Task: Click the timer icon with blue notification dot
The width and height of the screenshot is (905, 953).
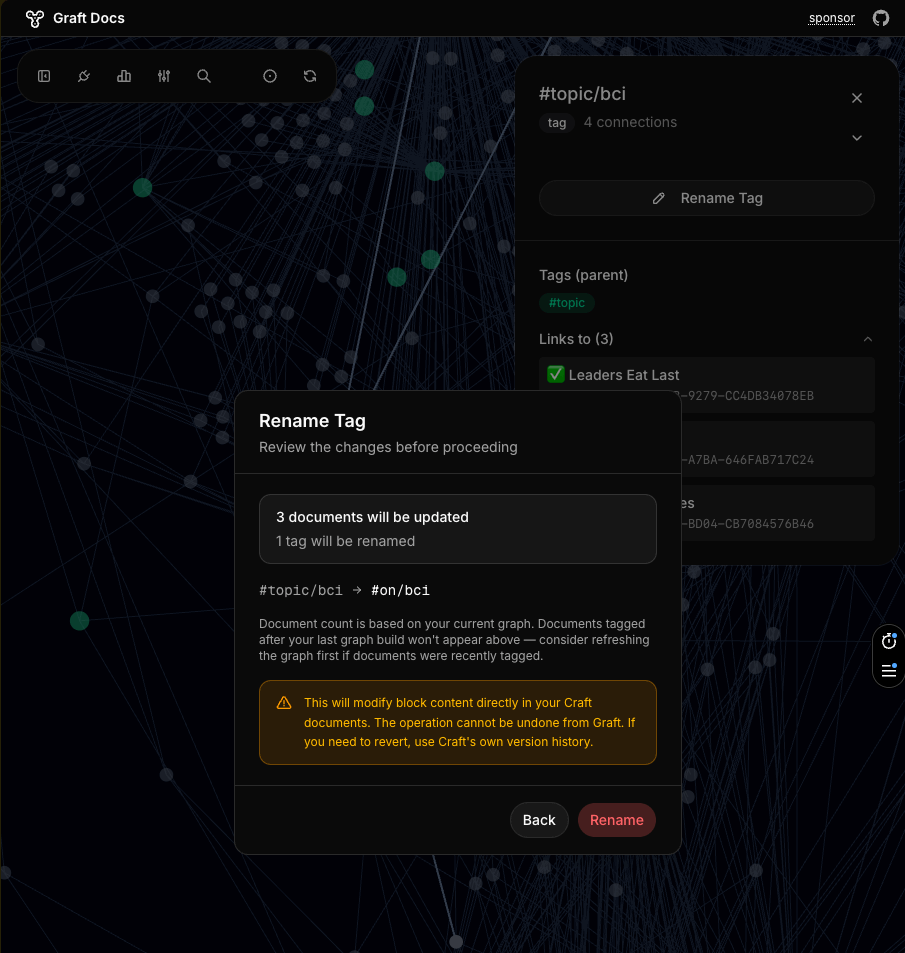Action: point(888,640)
